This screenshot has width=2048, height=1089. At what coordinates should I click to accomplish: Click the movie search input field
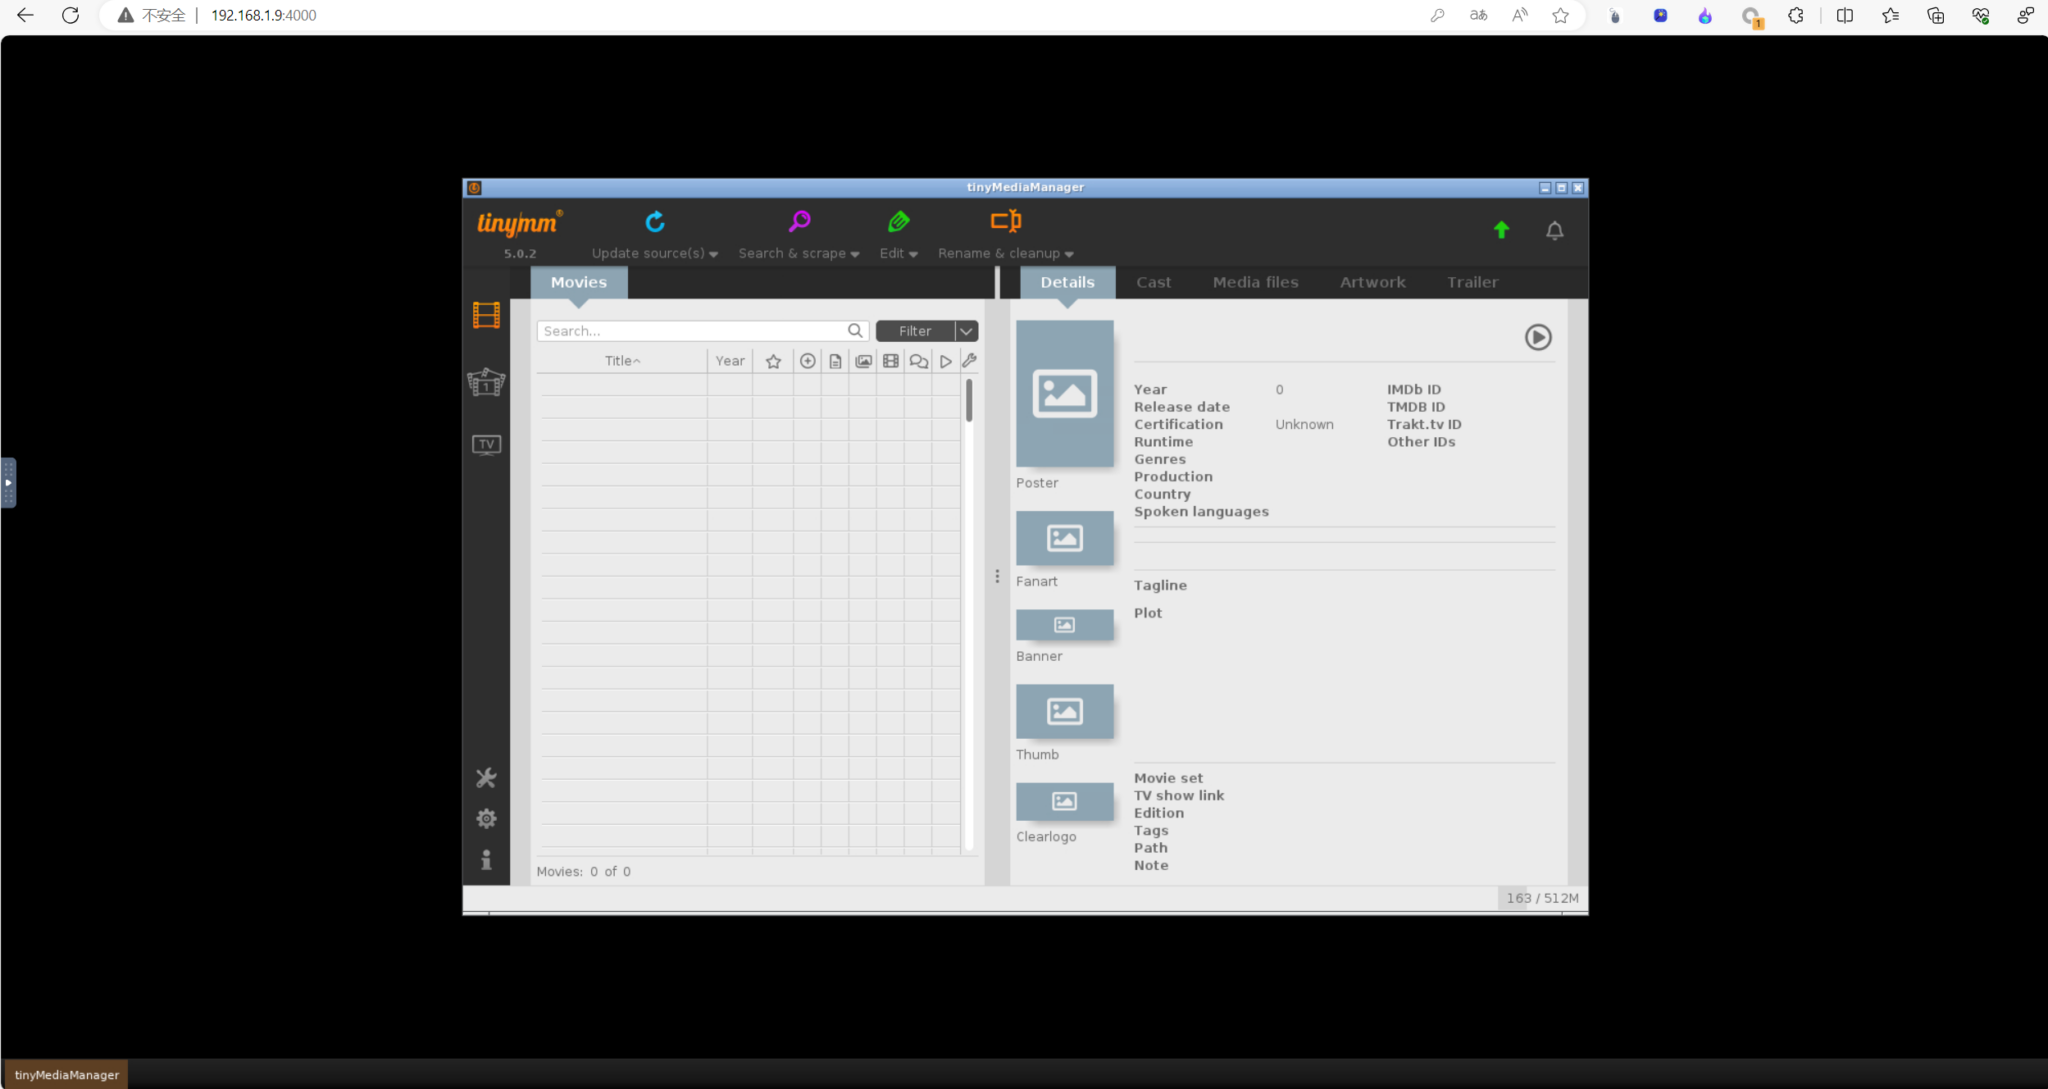click(702, 331)
